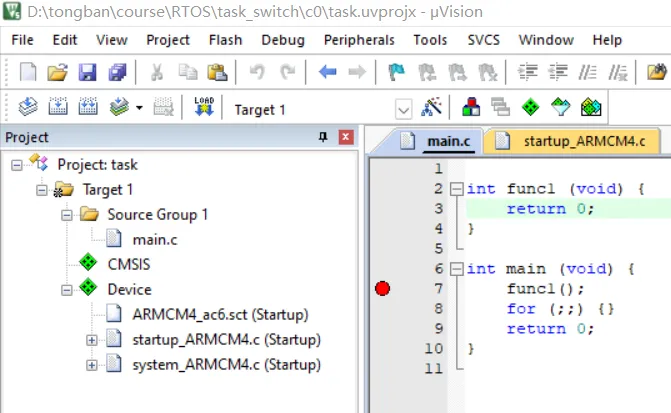Image resolution: width=671 pixels, height=413 pixels.
Task: Expand the startup_ARMCM4.c tree node
Action: [92, 340]
